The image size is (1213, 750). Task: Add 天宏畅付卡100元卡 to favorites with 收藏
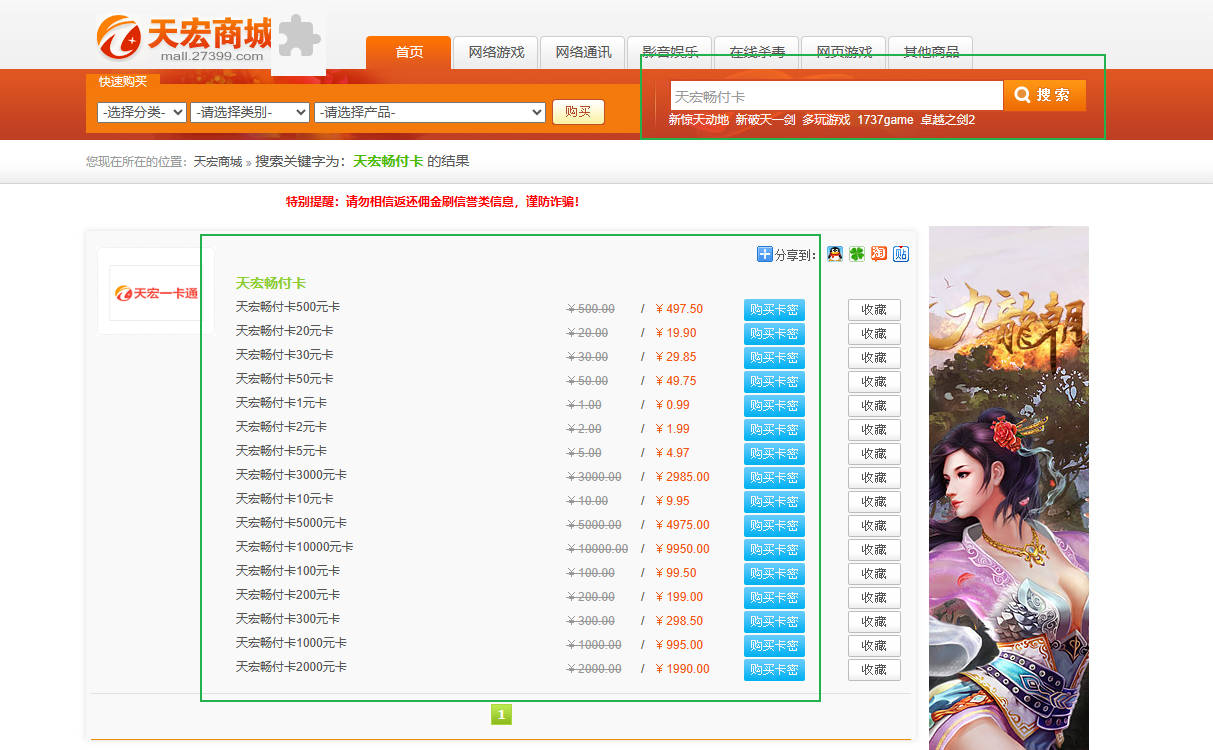click(x=874, y=574)
